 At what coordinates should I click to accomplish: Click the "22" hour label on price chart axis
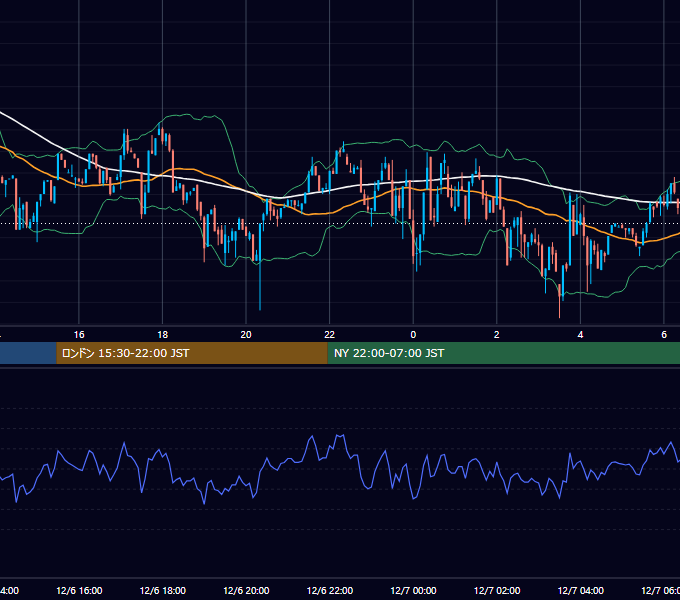pyautogui.click(x=330, y=334)
